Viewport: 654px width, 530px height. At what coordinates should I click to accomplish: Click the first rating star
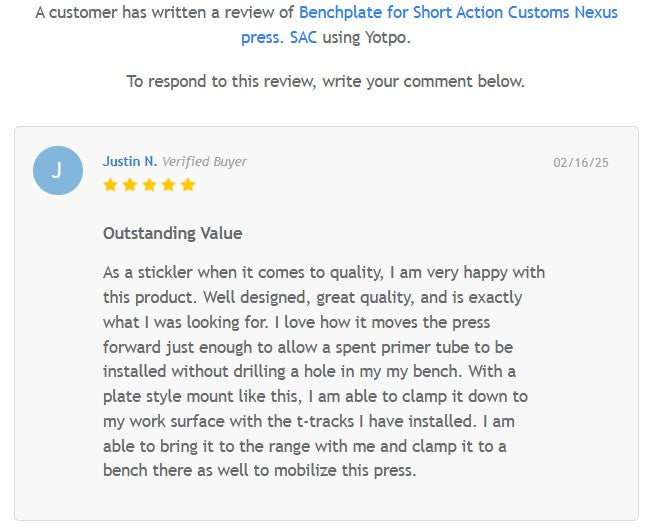coord(110,185)
